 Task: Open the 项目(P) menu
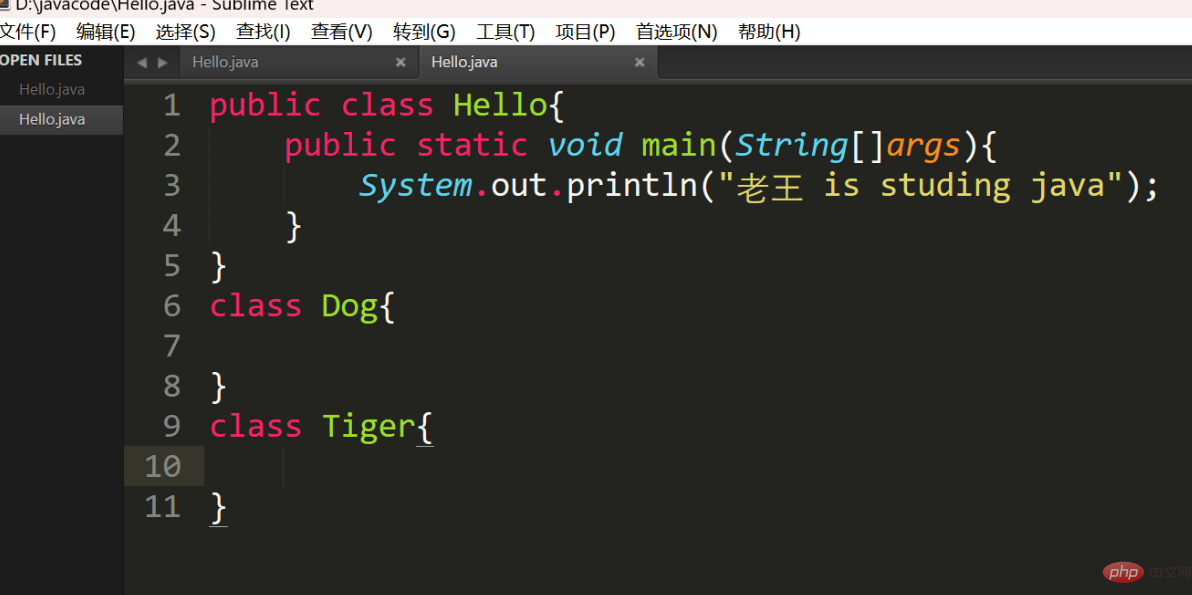(585, 32)
